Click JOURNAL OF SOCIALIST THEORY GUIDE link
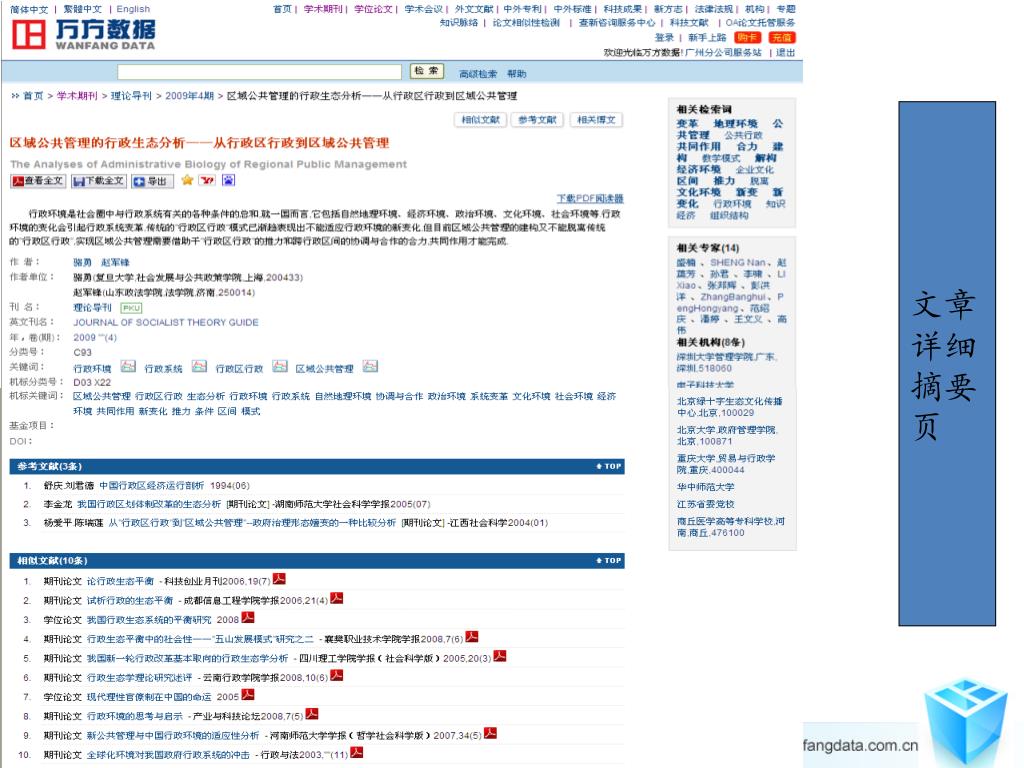This screenshot has height=768, width=1024. tap(166, 323)
